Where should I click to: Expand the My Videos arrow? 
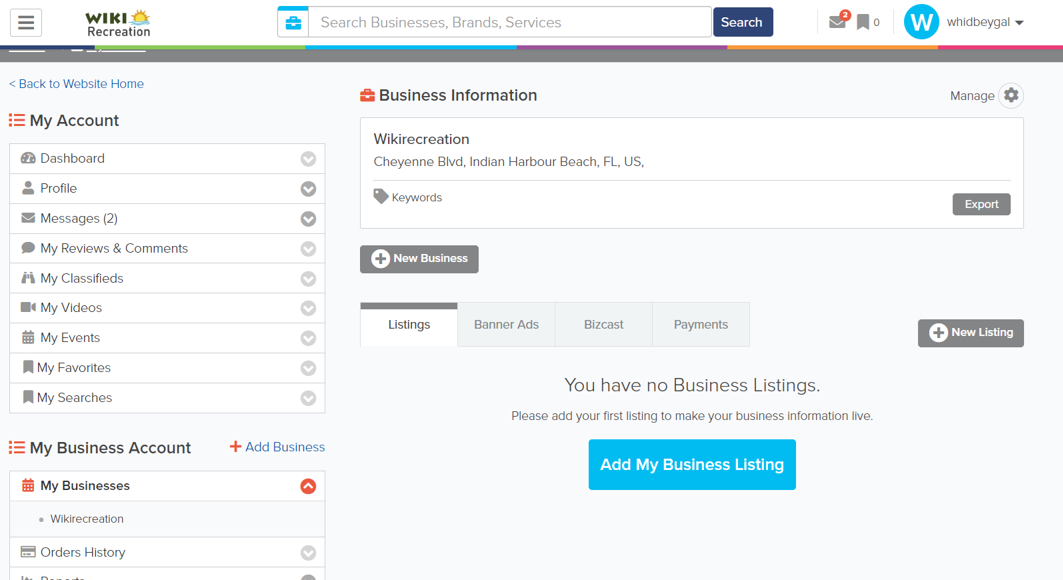pyautogui.click(x=308, y=308)
